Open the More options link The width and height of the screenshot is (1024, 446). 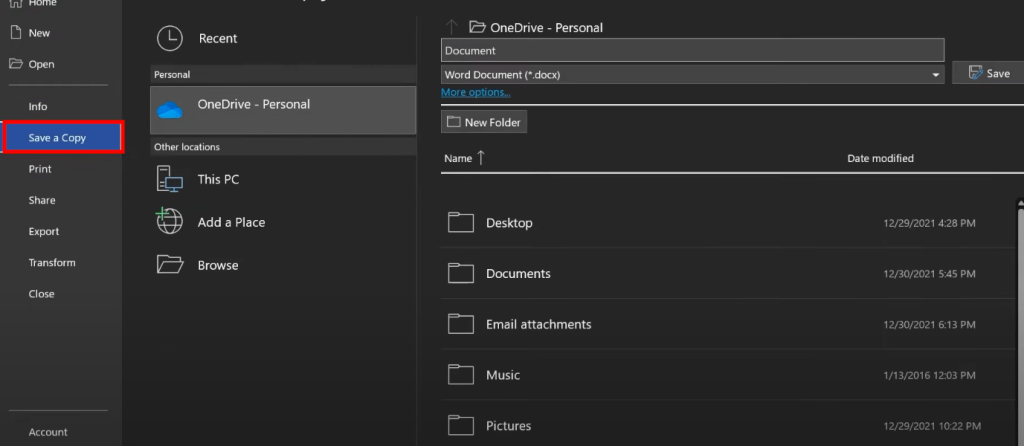(475, 93)
